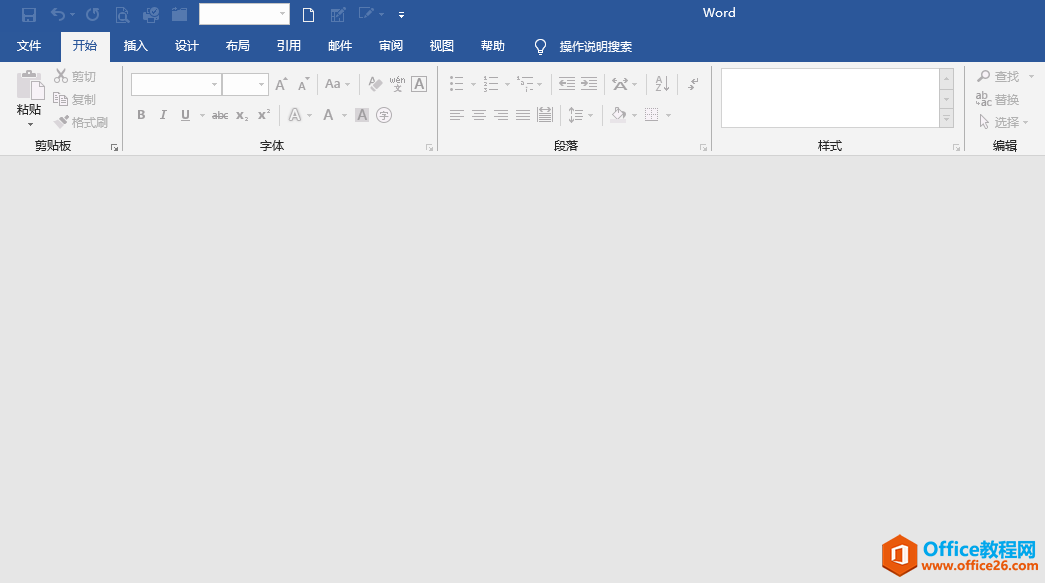Switch to the 布局 (Layout) tab
Viewport: 1045px width, 583px height.
coord(237,46)
